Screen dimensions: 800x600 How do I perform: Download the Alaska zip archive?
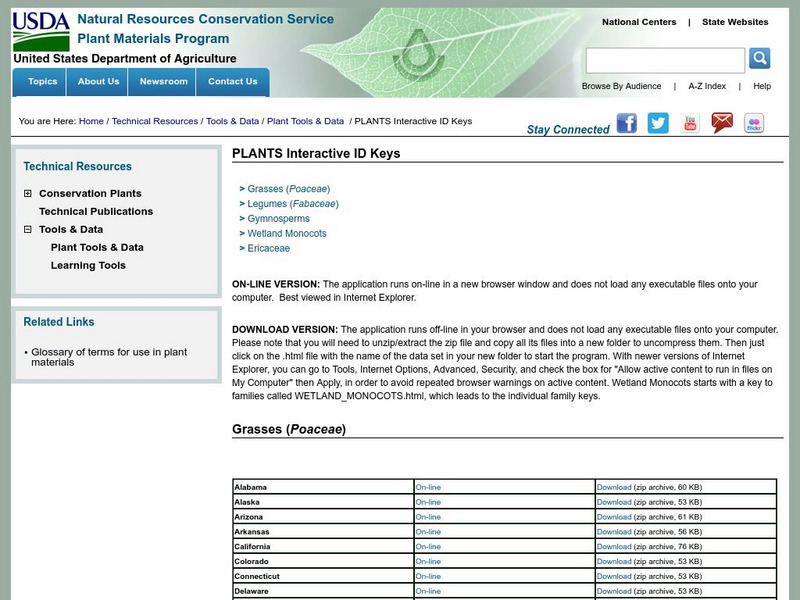tap(614, 502)
